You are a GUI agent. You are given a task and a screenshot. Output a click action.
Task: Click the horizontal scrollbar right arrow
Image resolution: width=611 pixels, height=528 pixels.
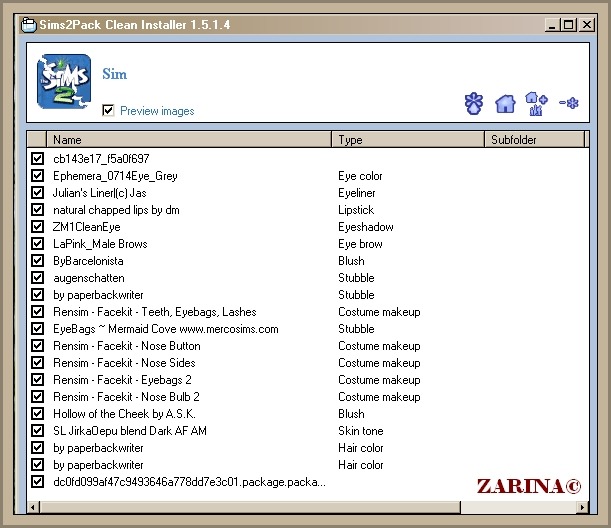pyautogui.click(x=582, y=507)
